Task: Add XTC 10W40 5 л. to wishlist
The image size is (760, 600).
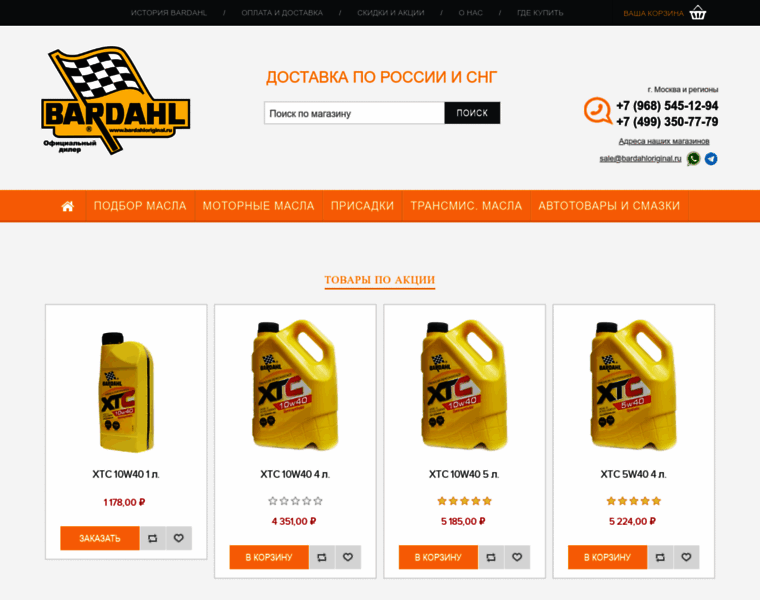Action: (517, 557)
